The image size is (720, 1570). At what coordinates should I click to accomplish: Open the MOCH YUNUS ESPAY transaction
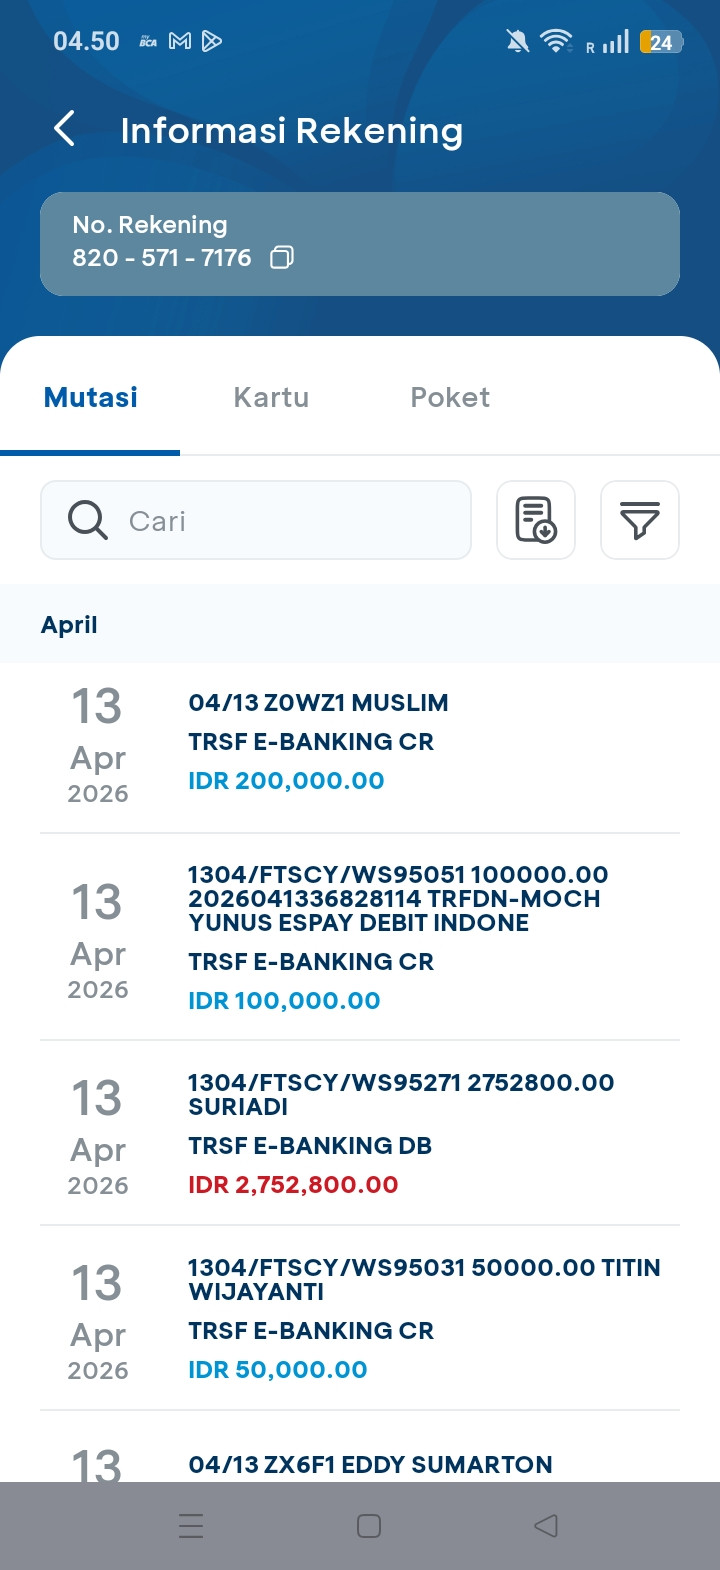tap(360, 937)
